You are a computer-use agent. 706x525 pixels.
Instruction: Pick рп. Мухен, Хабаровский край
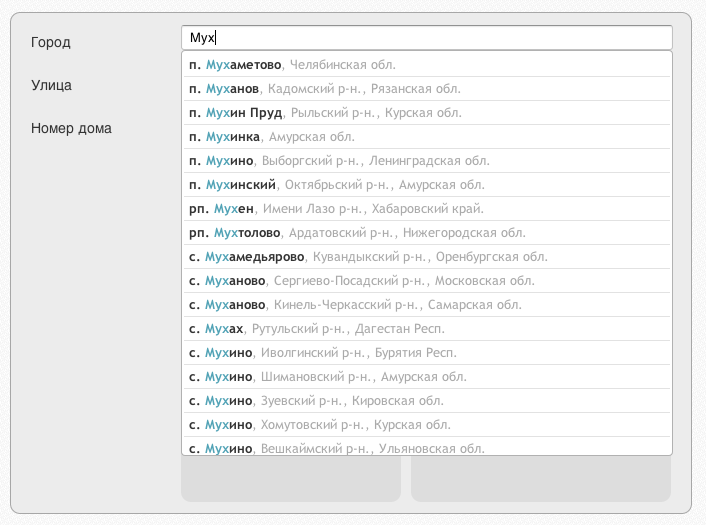click(426, 209)
